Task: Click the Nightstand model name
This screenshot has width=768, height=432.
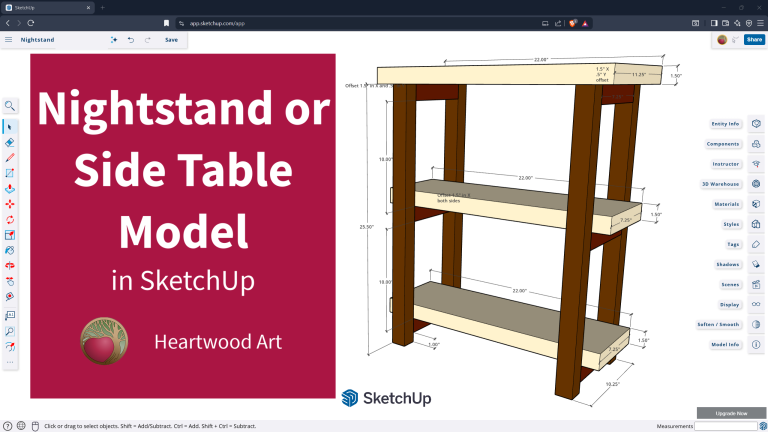Action: pyautogui.click(x=37, y=40)
